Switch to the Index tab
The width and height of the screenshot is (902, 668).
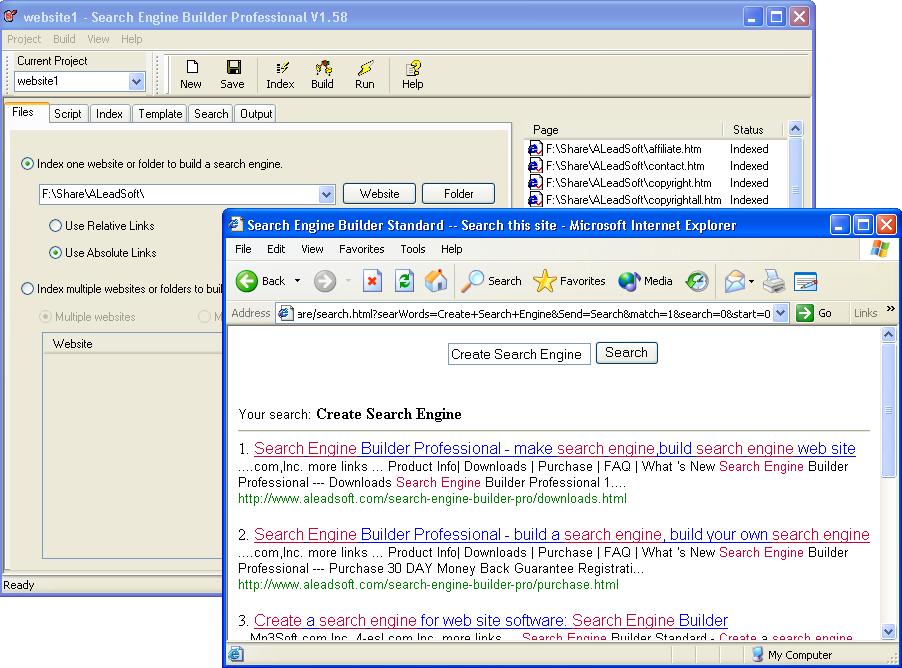tap(109, 114)
